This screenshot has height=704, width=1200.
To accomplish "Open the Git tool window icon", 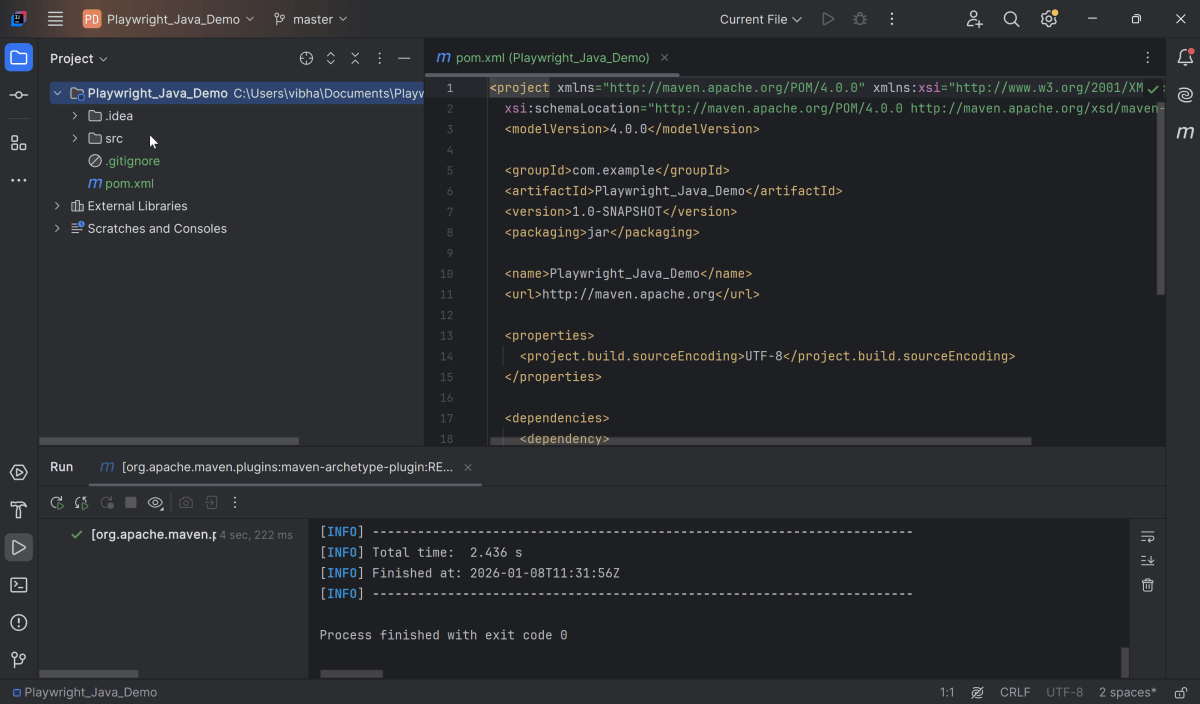I will pos(18,660).
